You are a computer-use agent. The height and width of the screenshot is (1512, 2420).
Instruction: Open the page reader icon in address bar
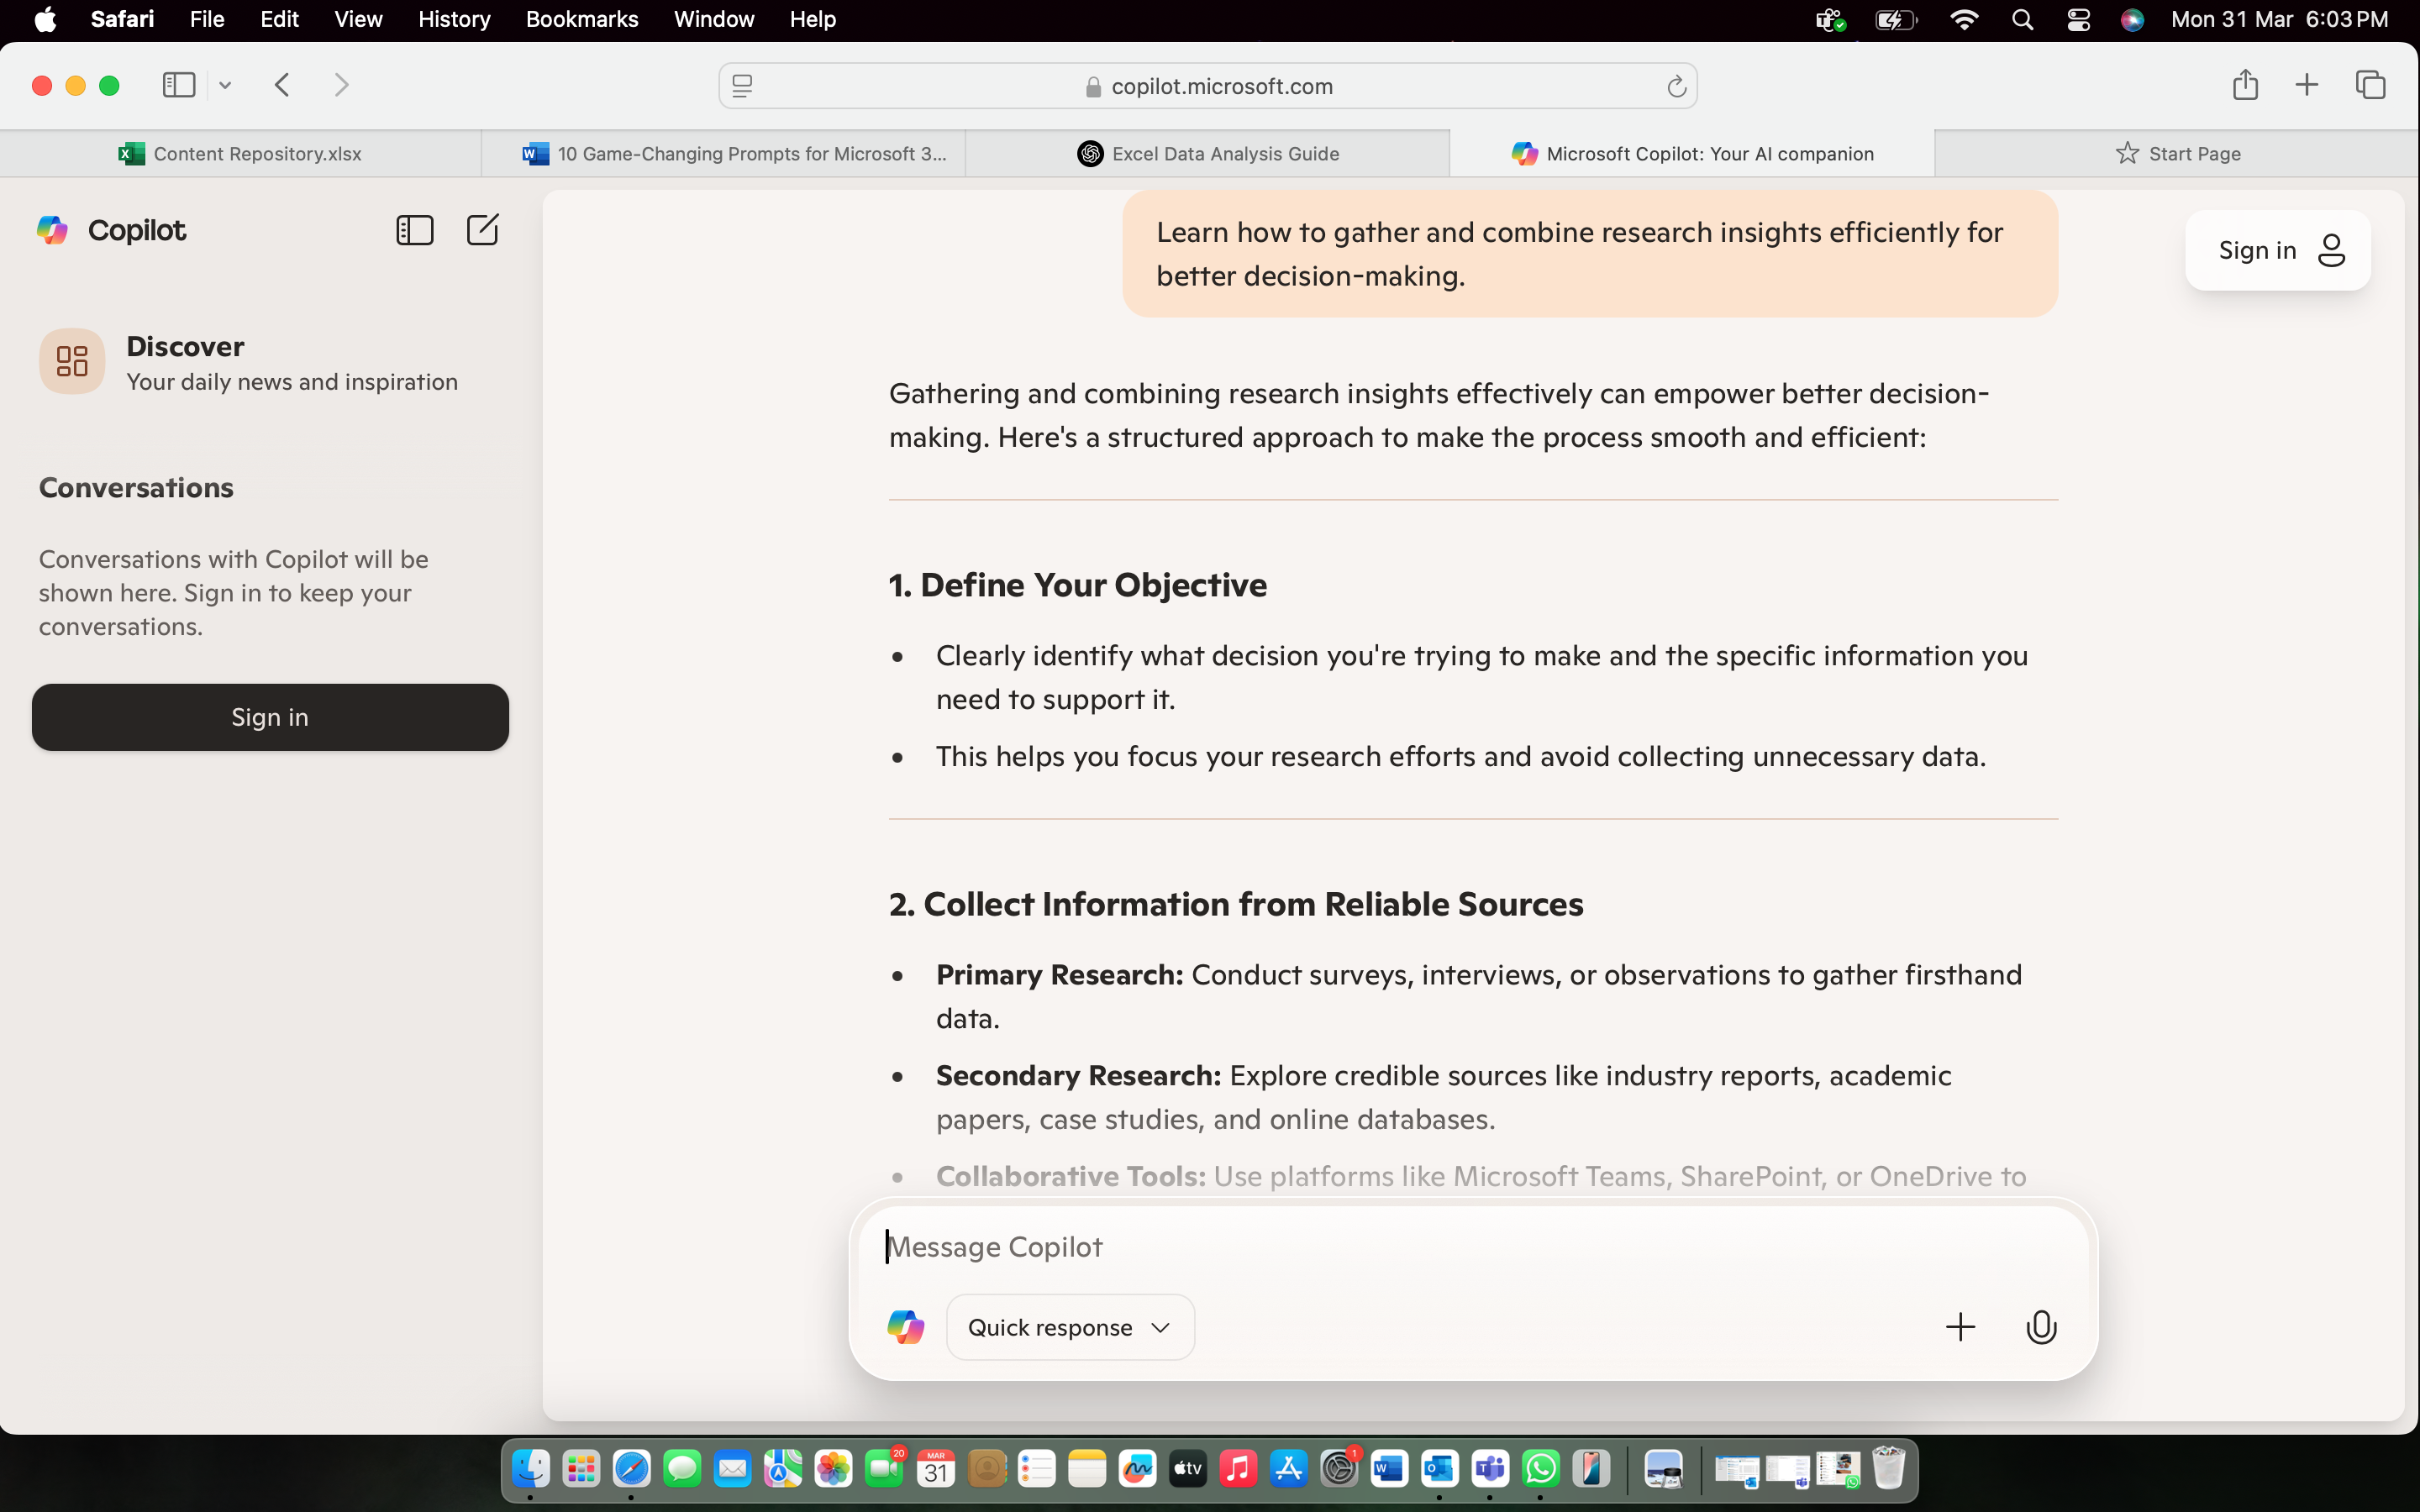point(742,86)
